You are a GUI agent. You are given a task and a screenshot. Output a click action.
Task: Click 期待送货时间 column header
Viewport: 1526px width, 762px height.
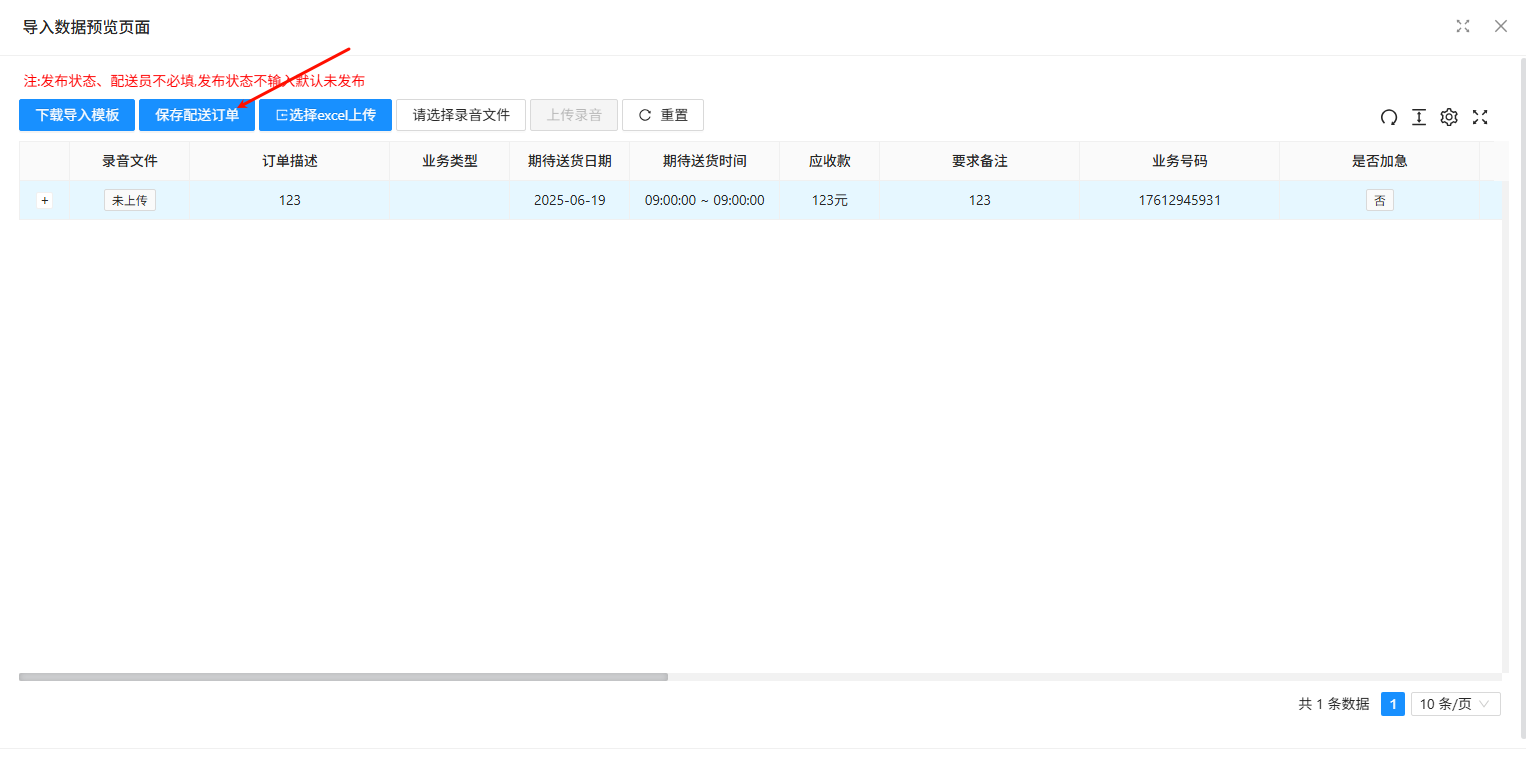(x=705, y=161)
